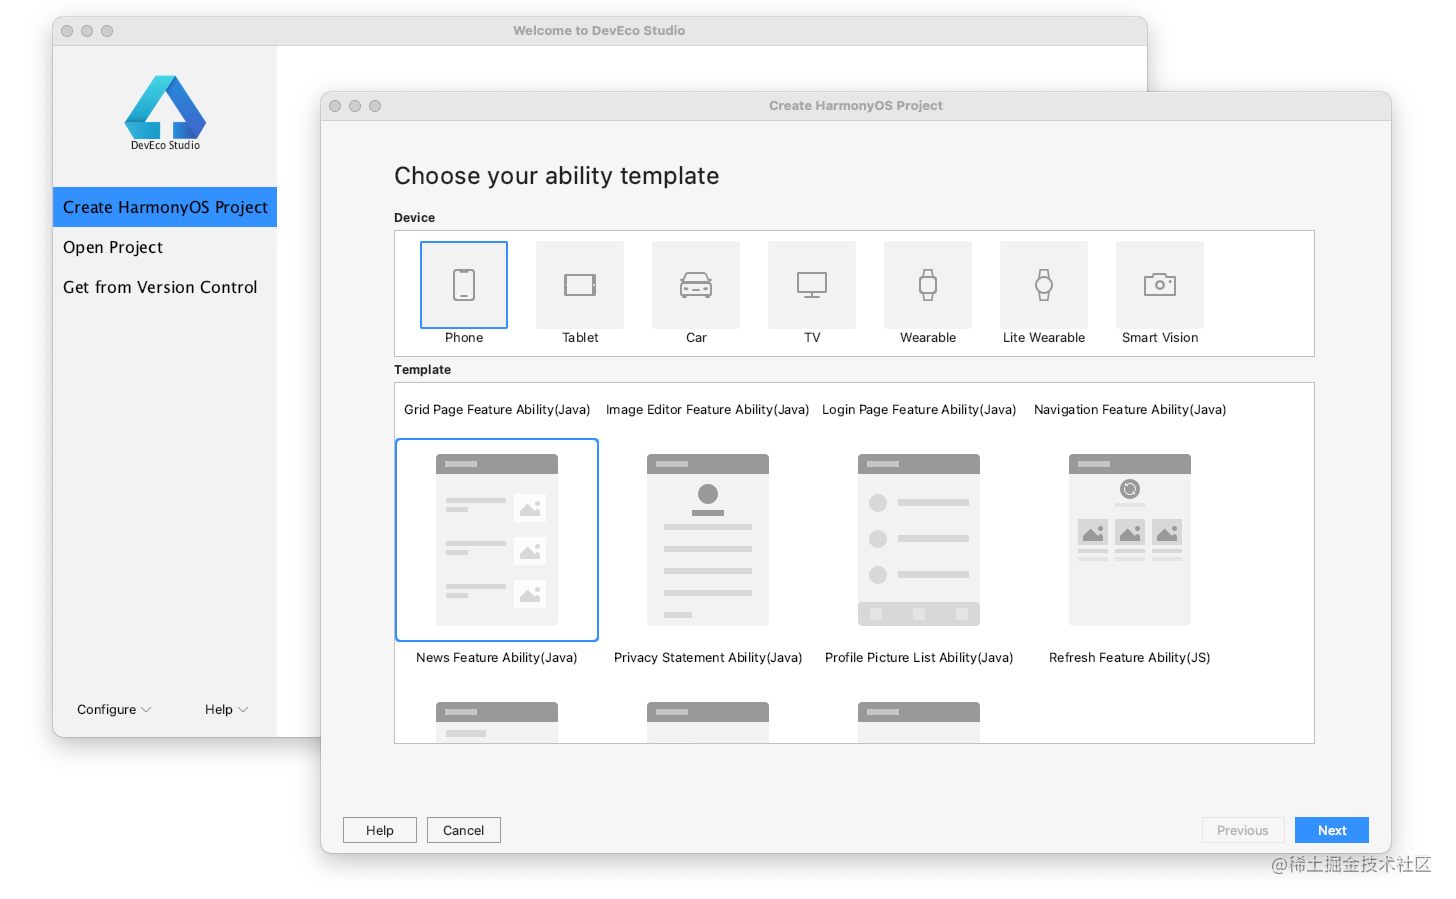
Task: Select Get from Version Control
Action: pos(165,287)
